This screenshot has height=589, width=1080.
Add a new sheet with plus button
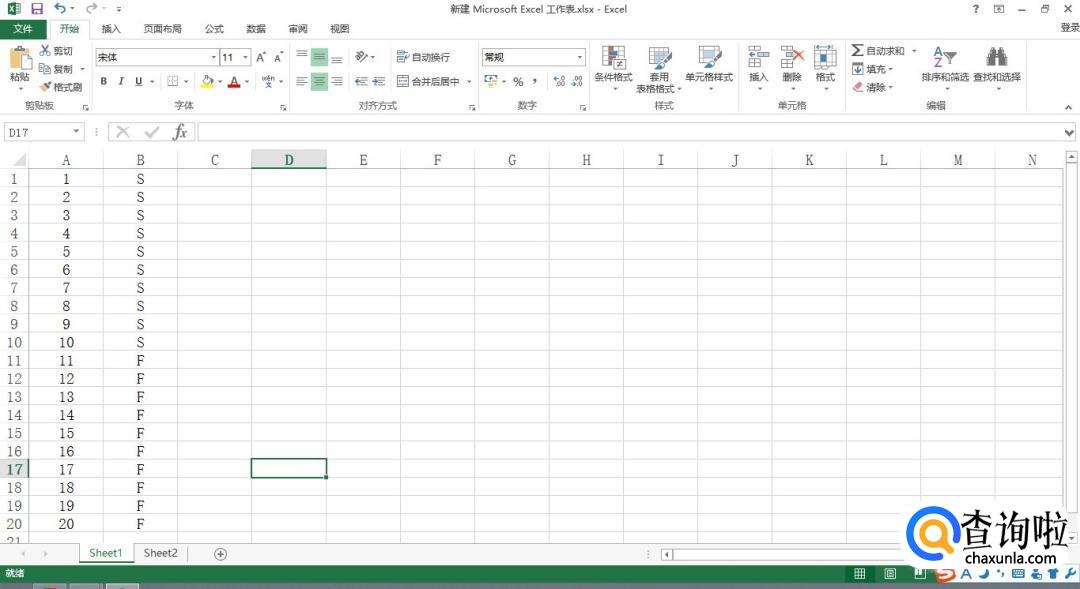coord(220,554)
